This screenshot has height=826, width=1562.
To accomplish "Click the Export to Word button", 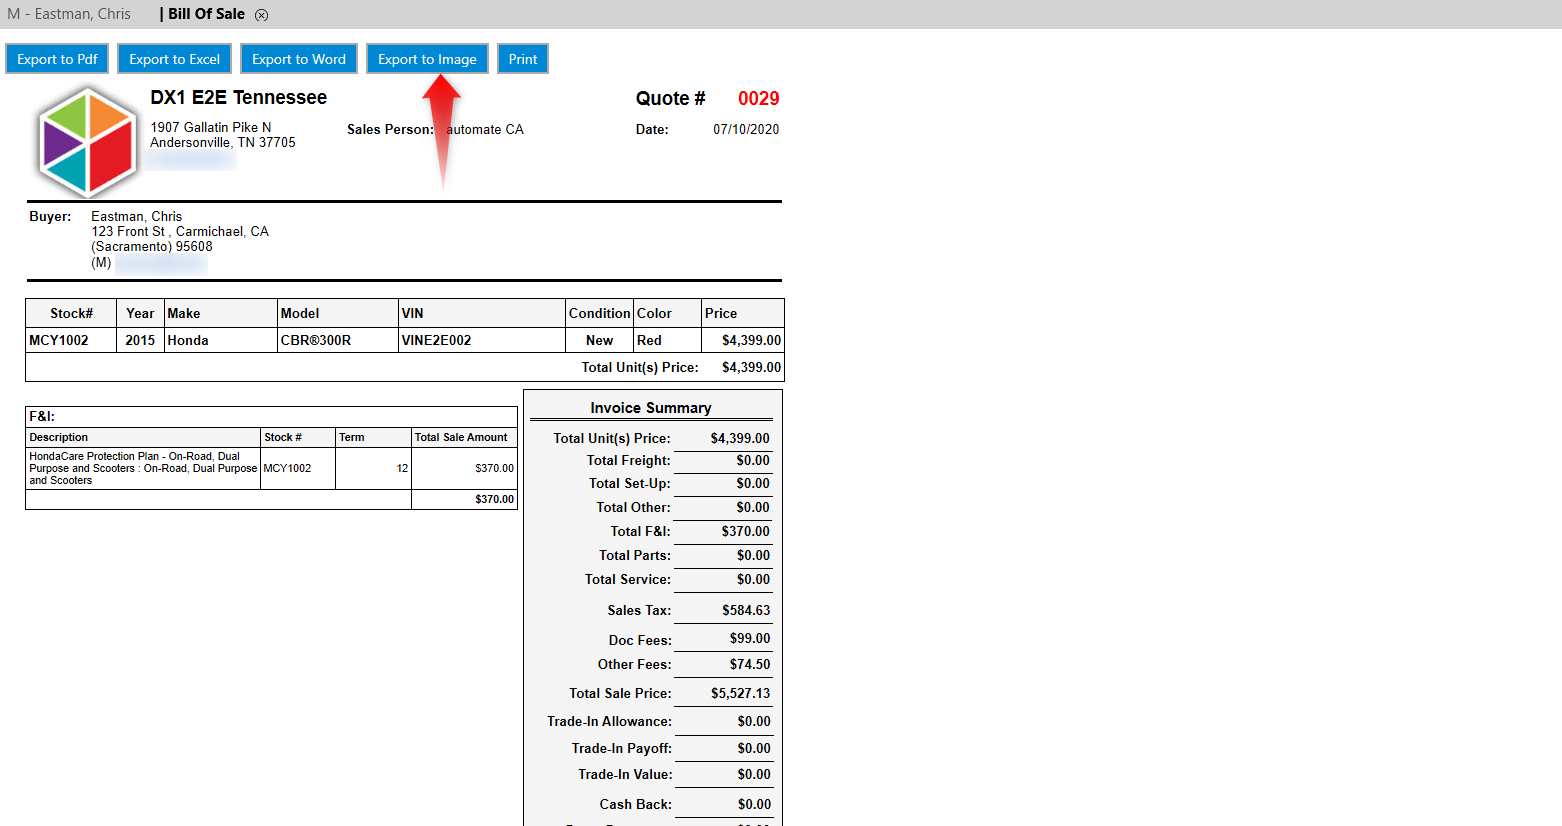I will (299, 59).
